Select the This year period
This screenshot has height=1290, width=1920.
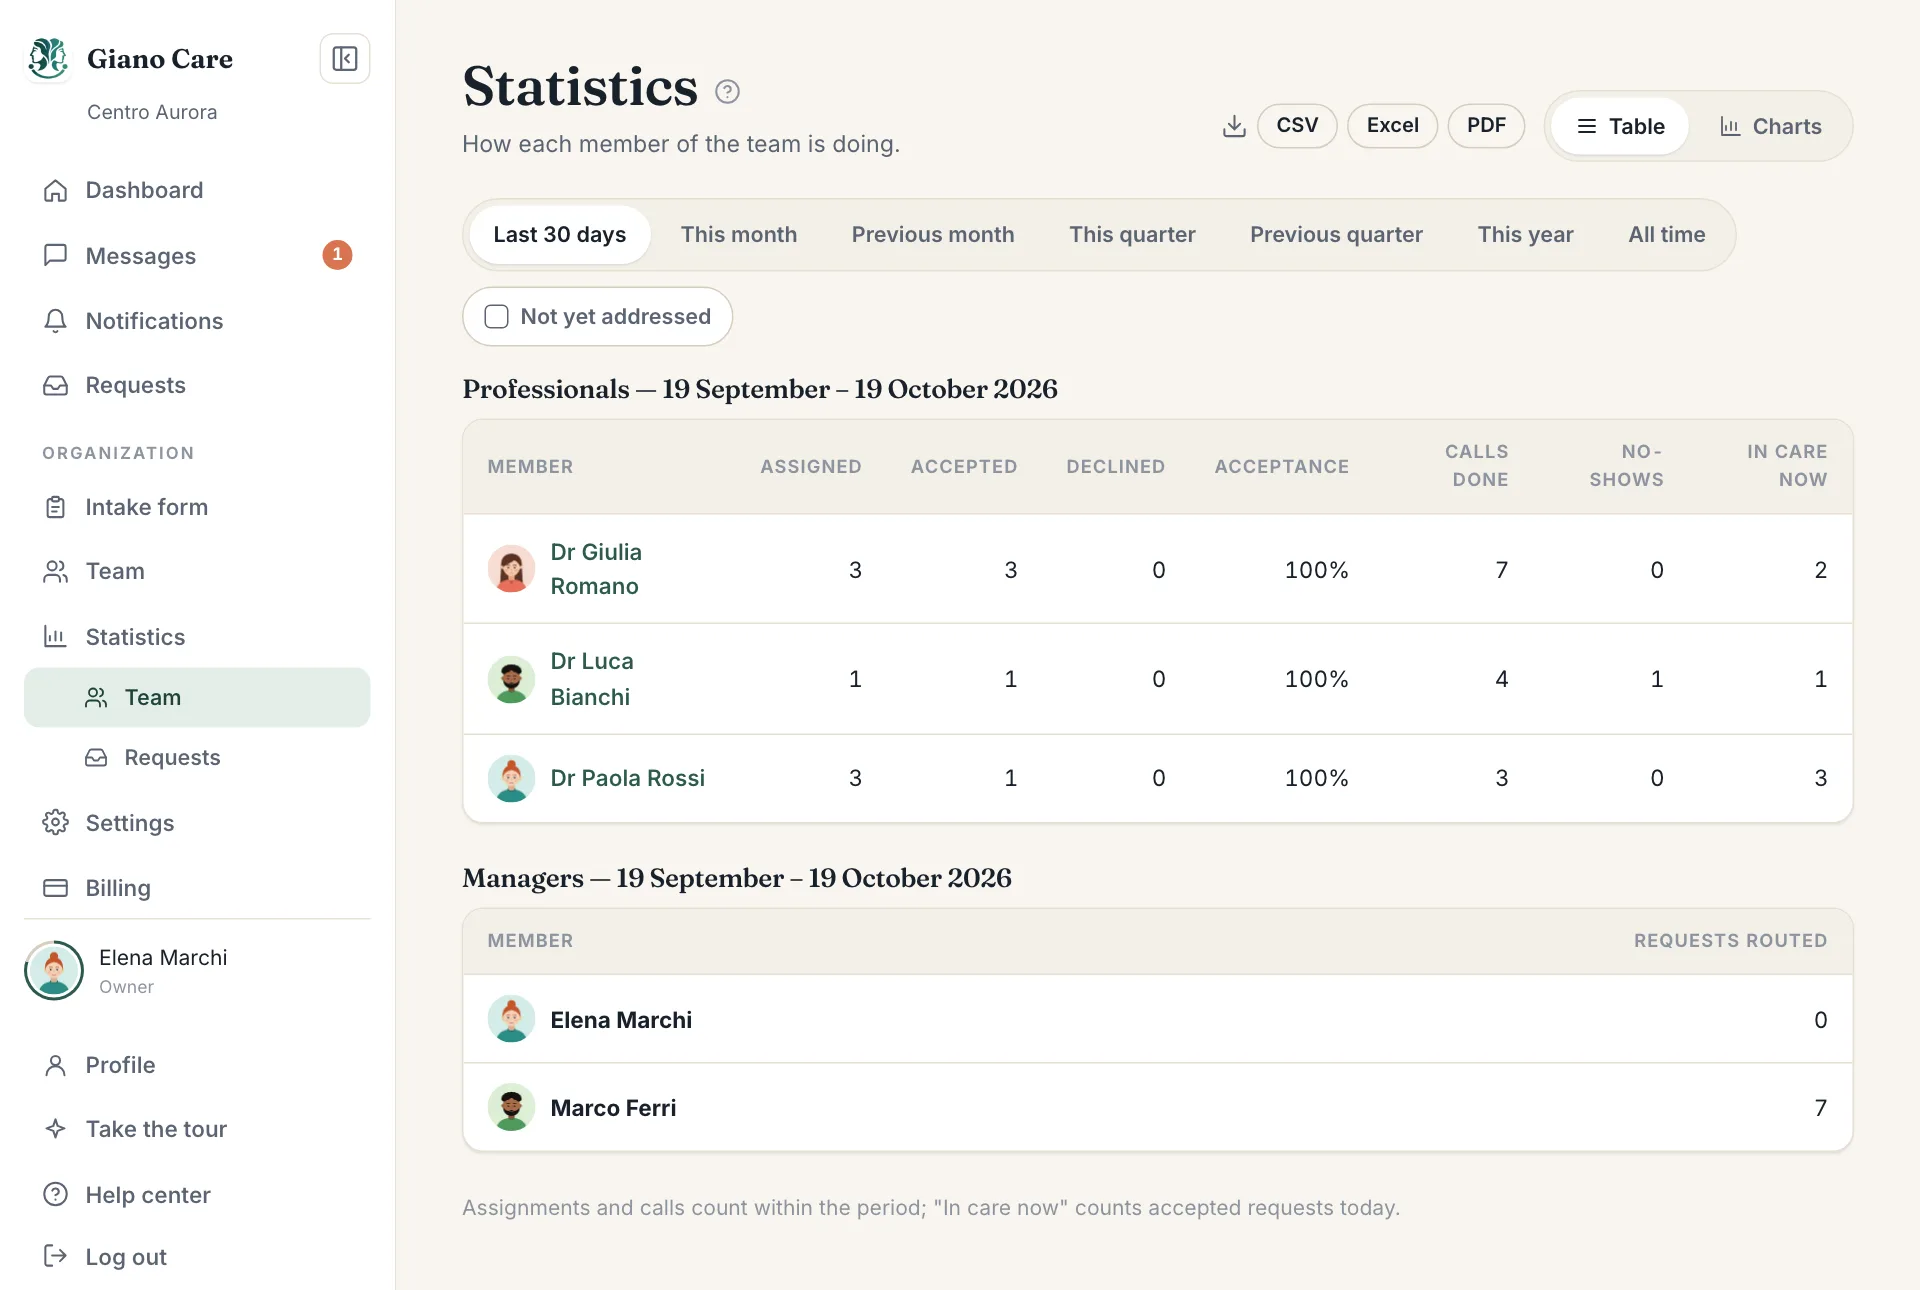pyautogui.click(x=1526, y=235)
